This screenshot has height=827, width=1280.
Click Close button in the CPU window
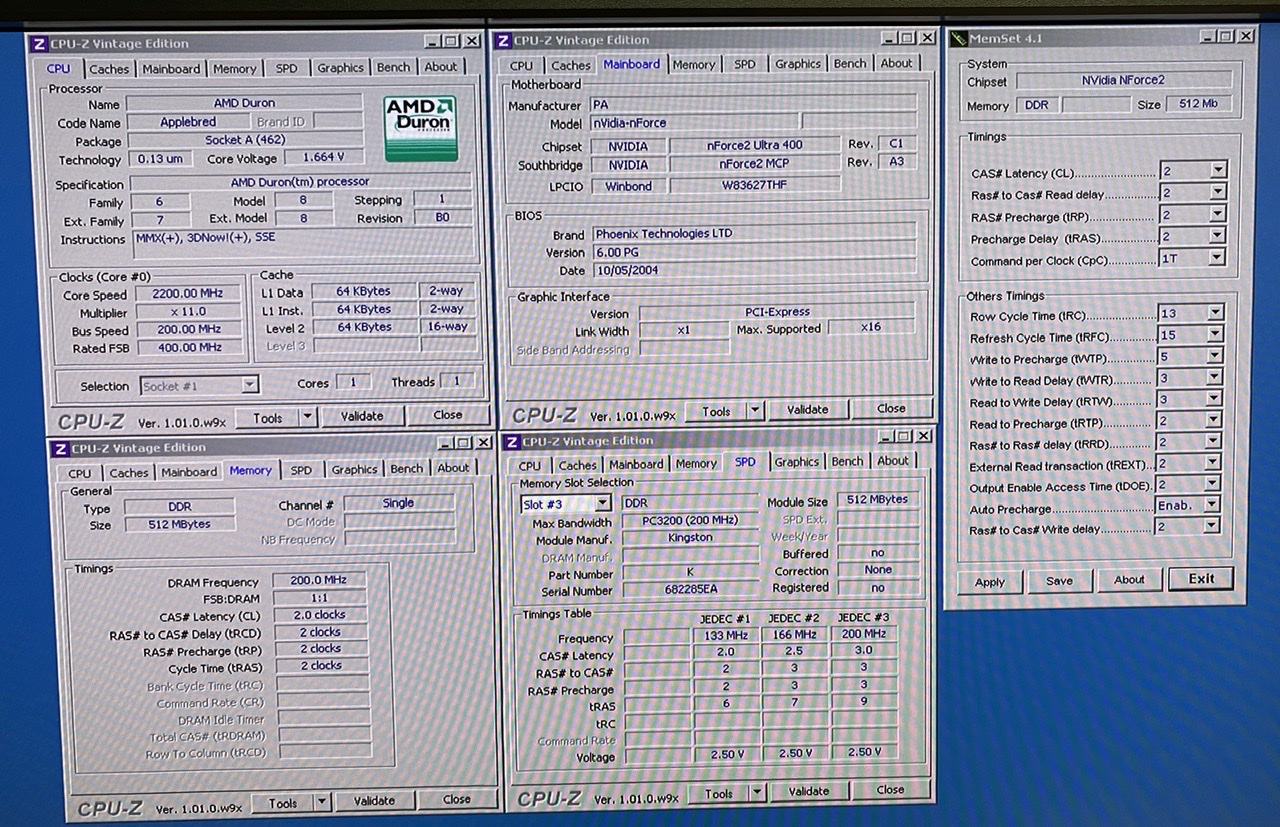[x=448, y=415]
